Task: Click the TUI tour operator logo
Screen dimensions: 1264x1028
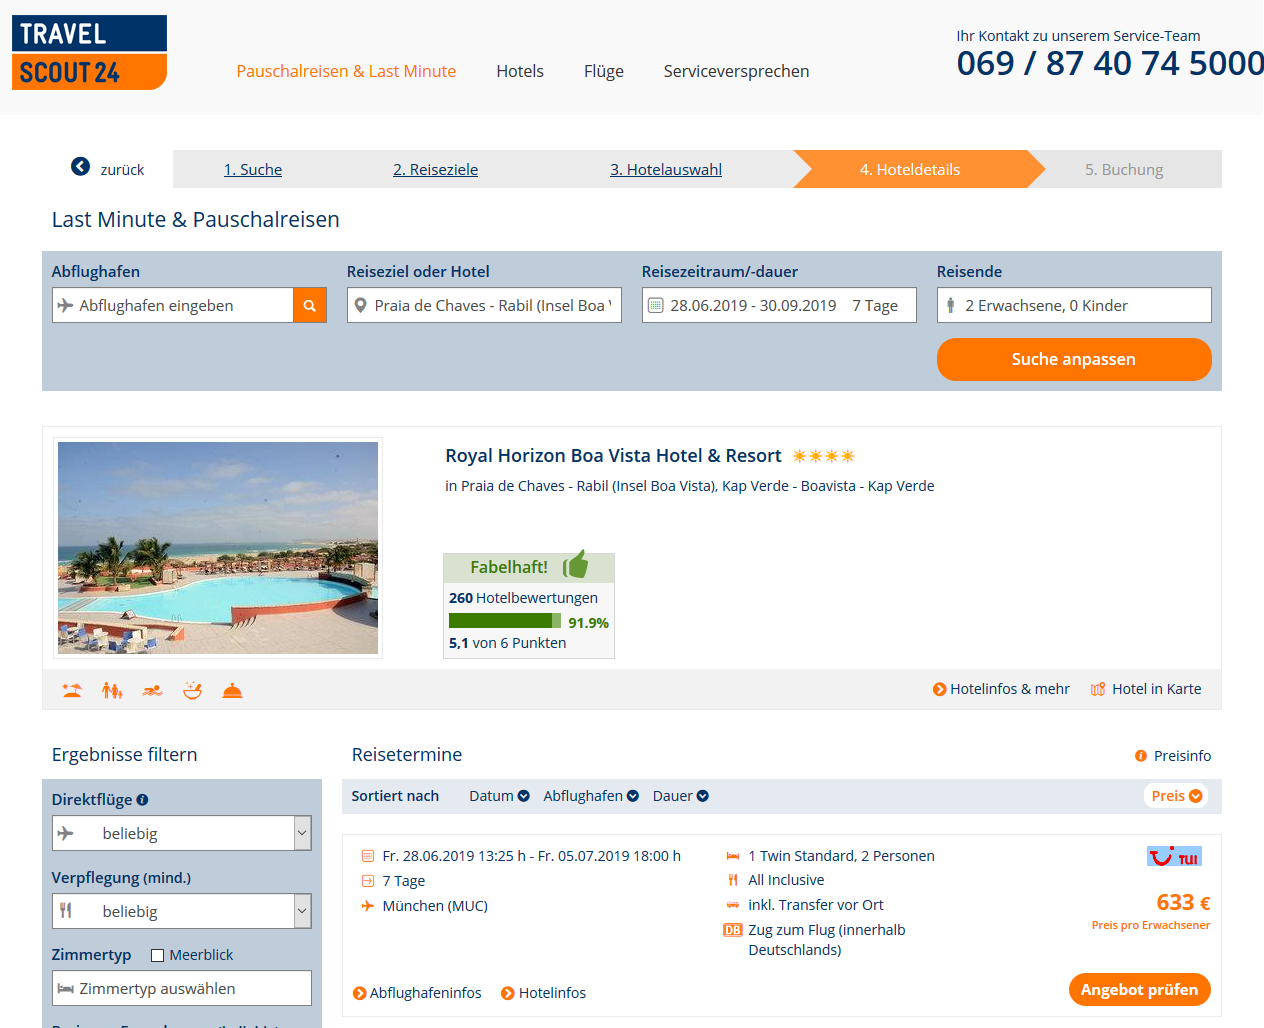Action: coord(1174,857)
